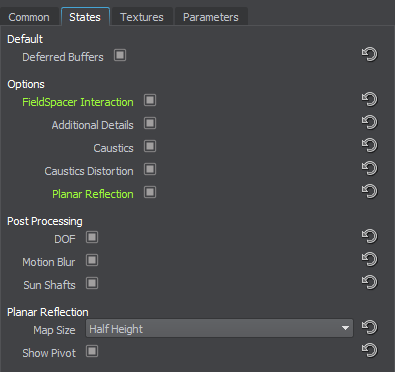Reset the Motion Blur state
This screenshot has width=395, height=372.
[369, 259]
